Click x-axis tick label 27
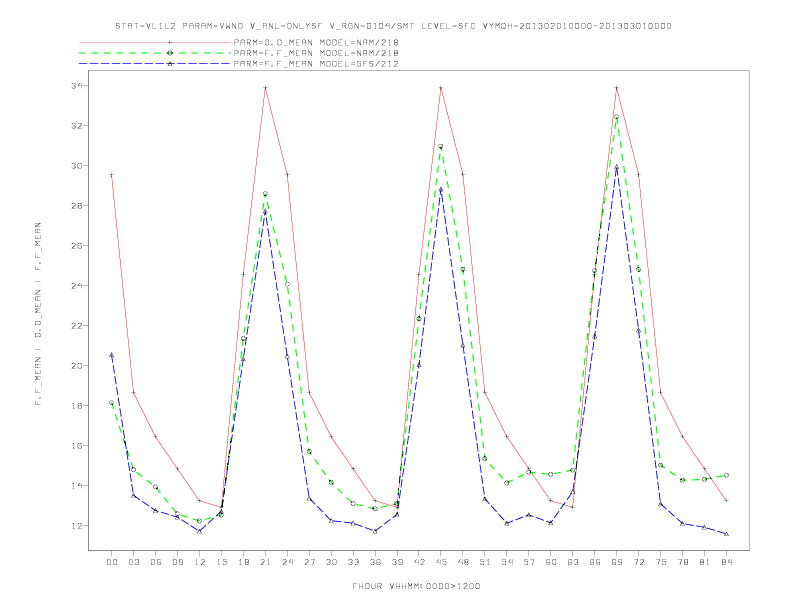792x612 pixels. [x=309, y=562]
